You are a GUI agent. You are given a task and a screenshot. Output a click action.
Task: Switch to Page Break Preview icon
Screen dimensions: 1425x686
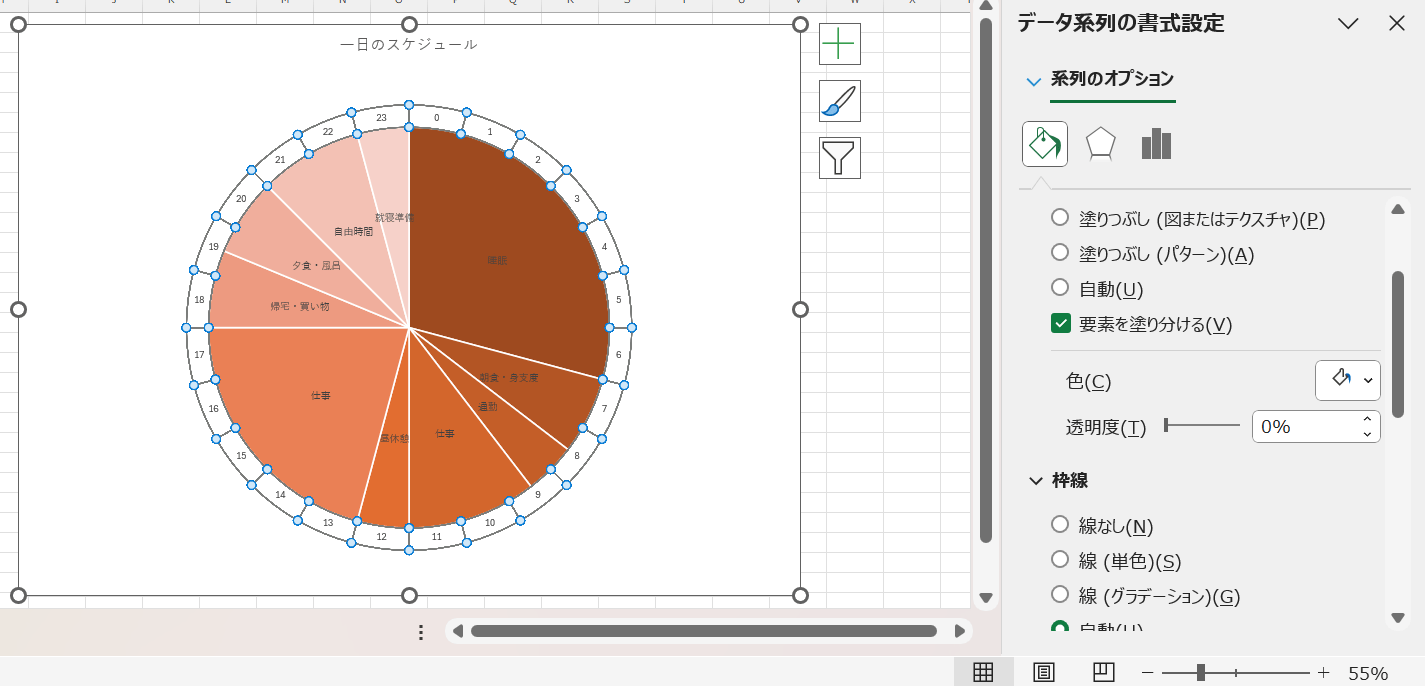click(x=1103, y=672)
